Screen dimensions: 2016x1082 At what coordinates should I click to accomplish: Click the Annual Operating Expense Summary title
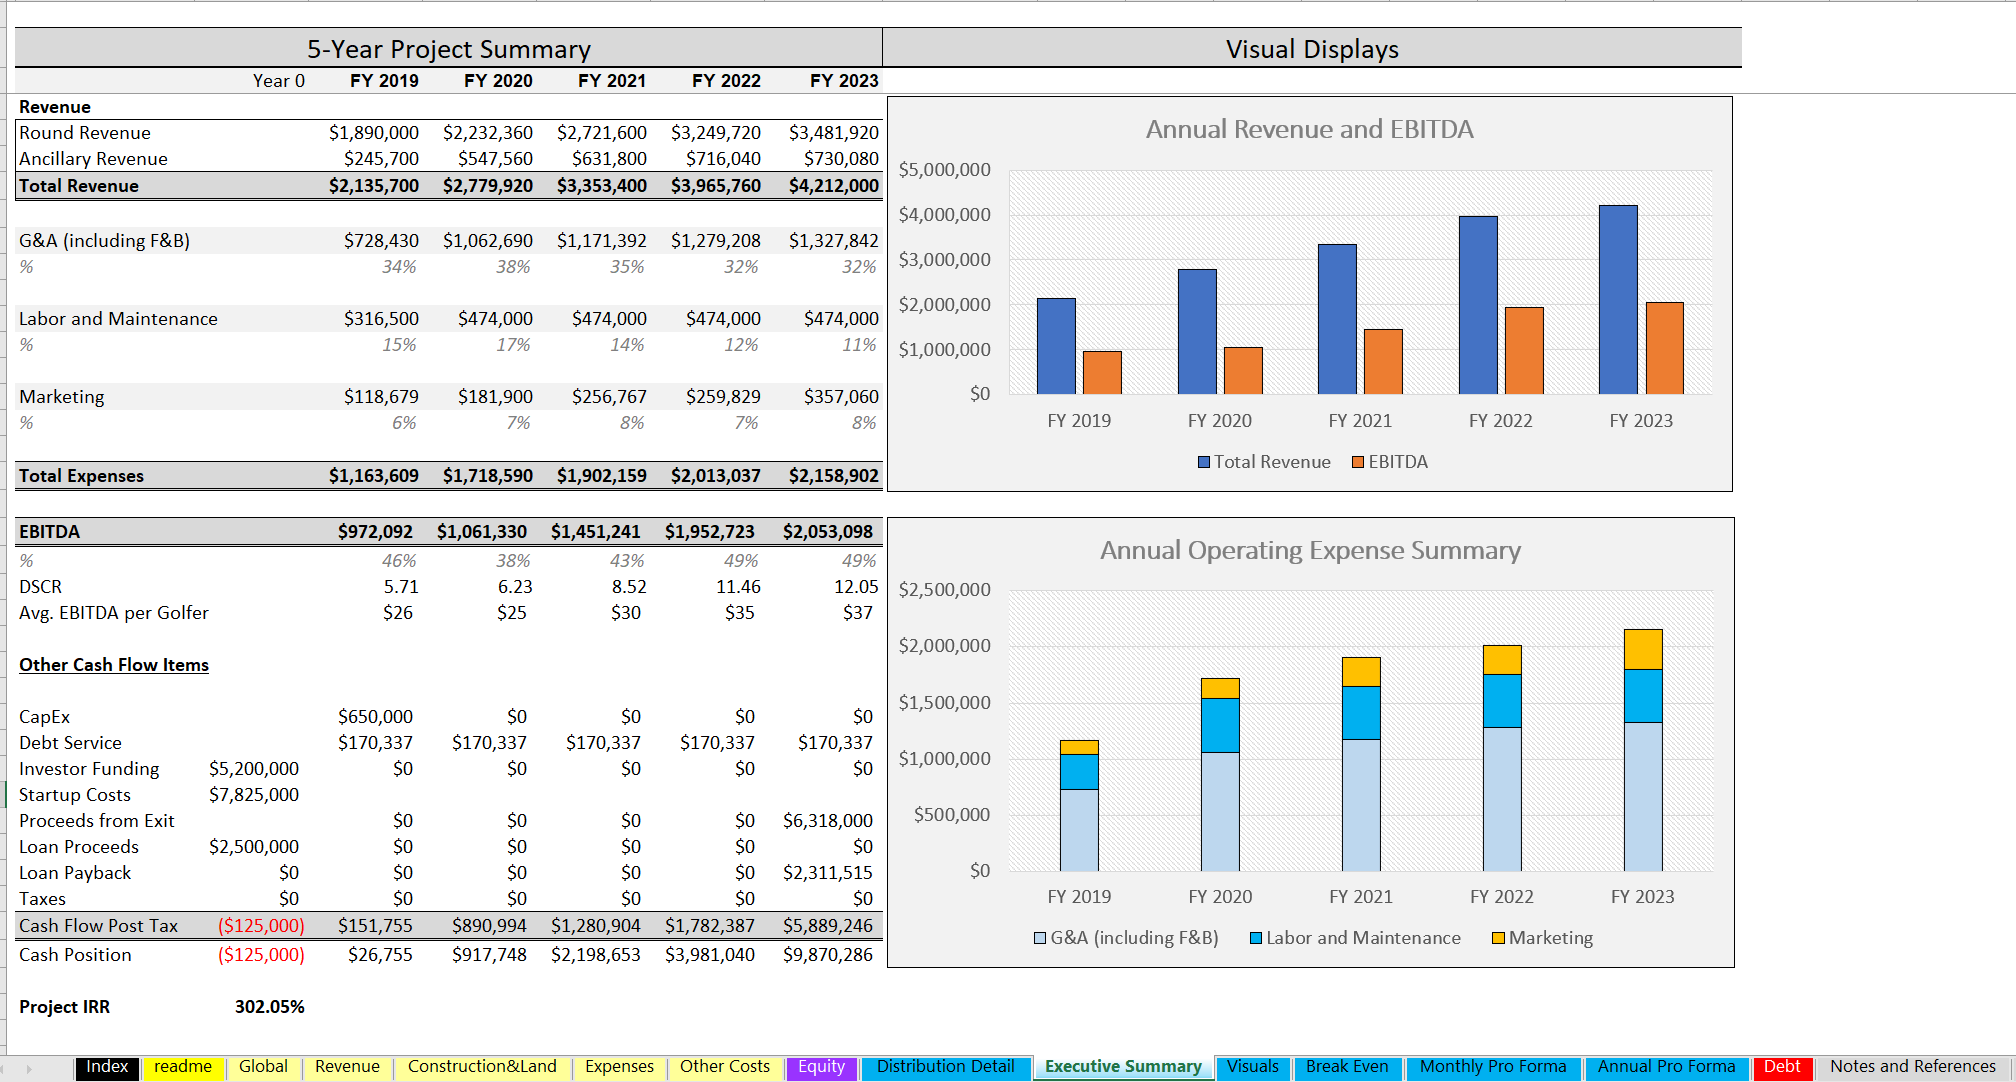coord(1310,550)
